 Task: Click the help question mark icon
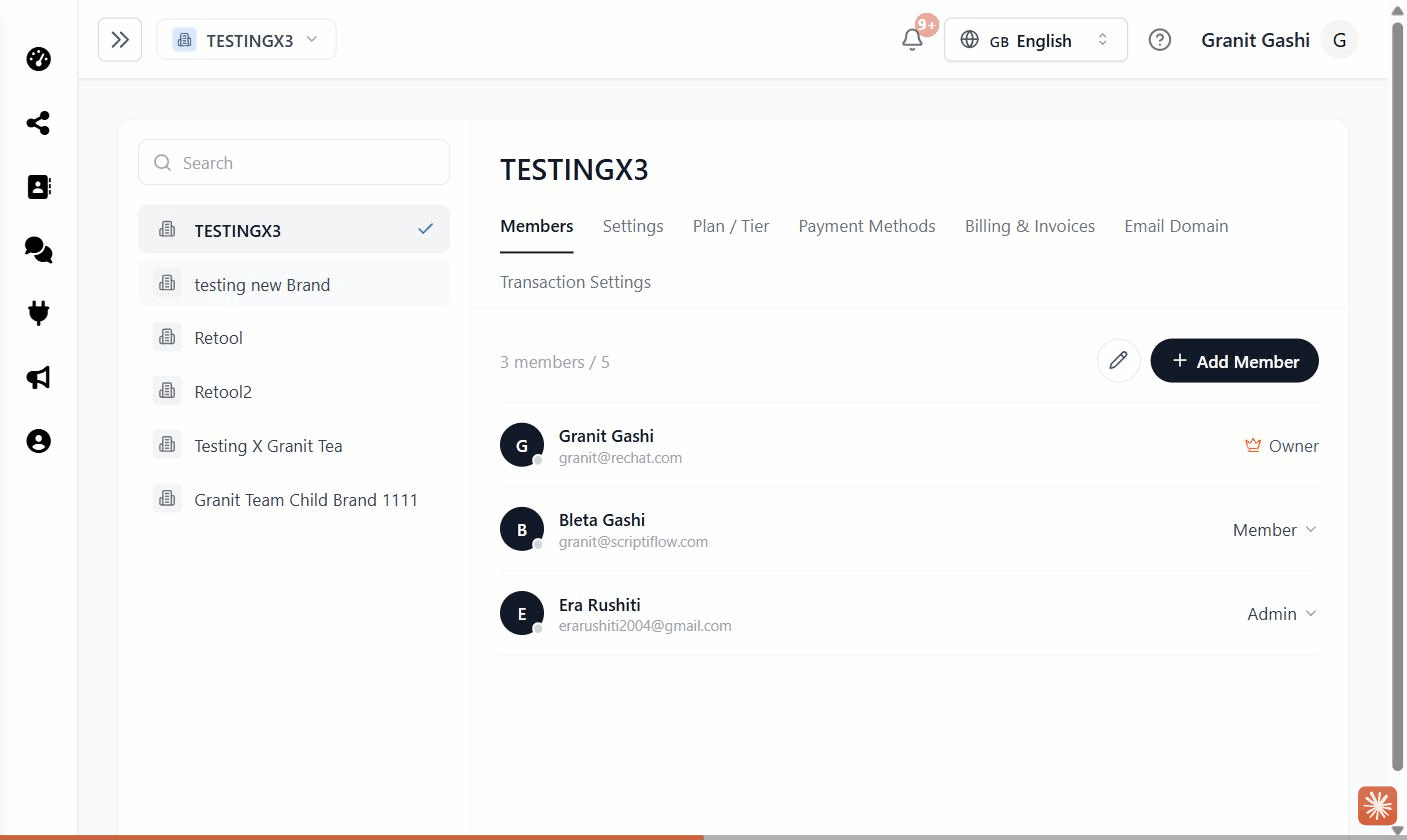(x=1160, y=40)
